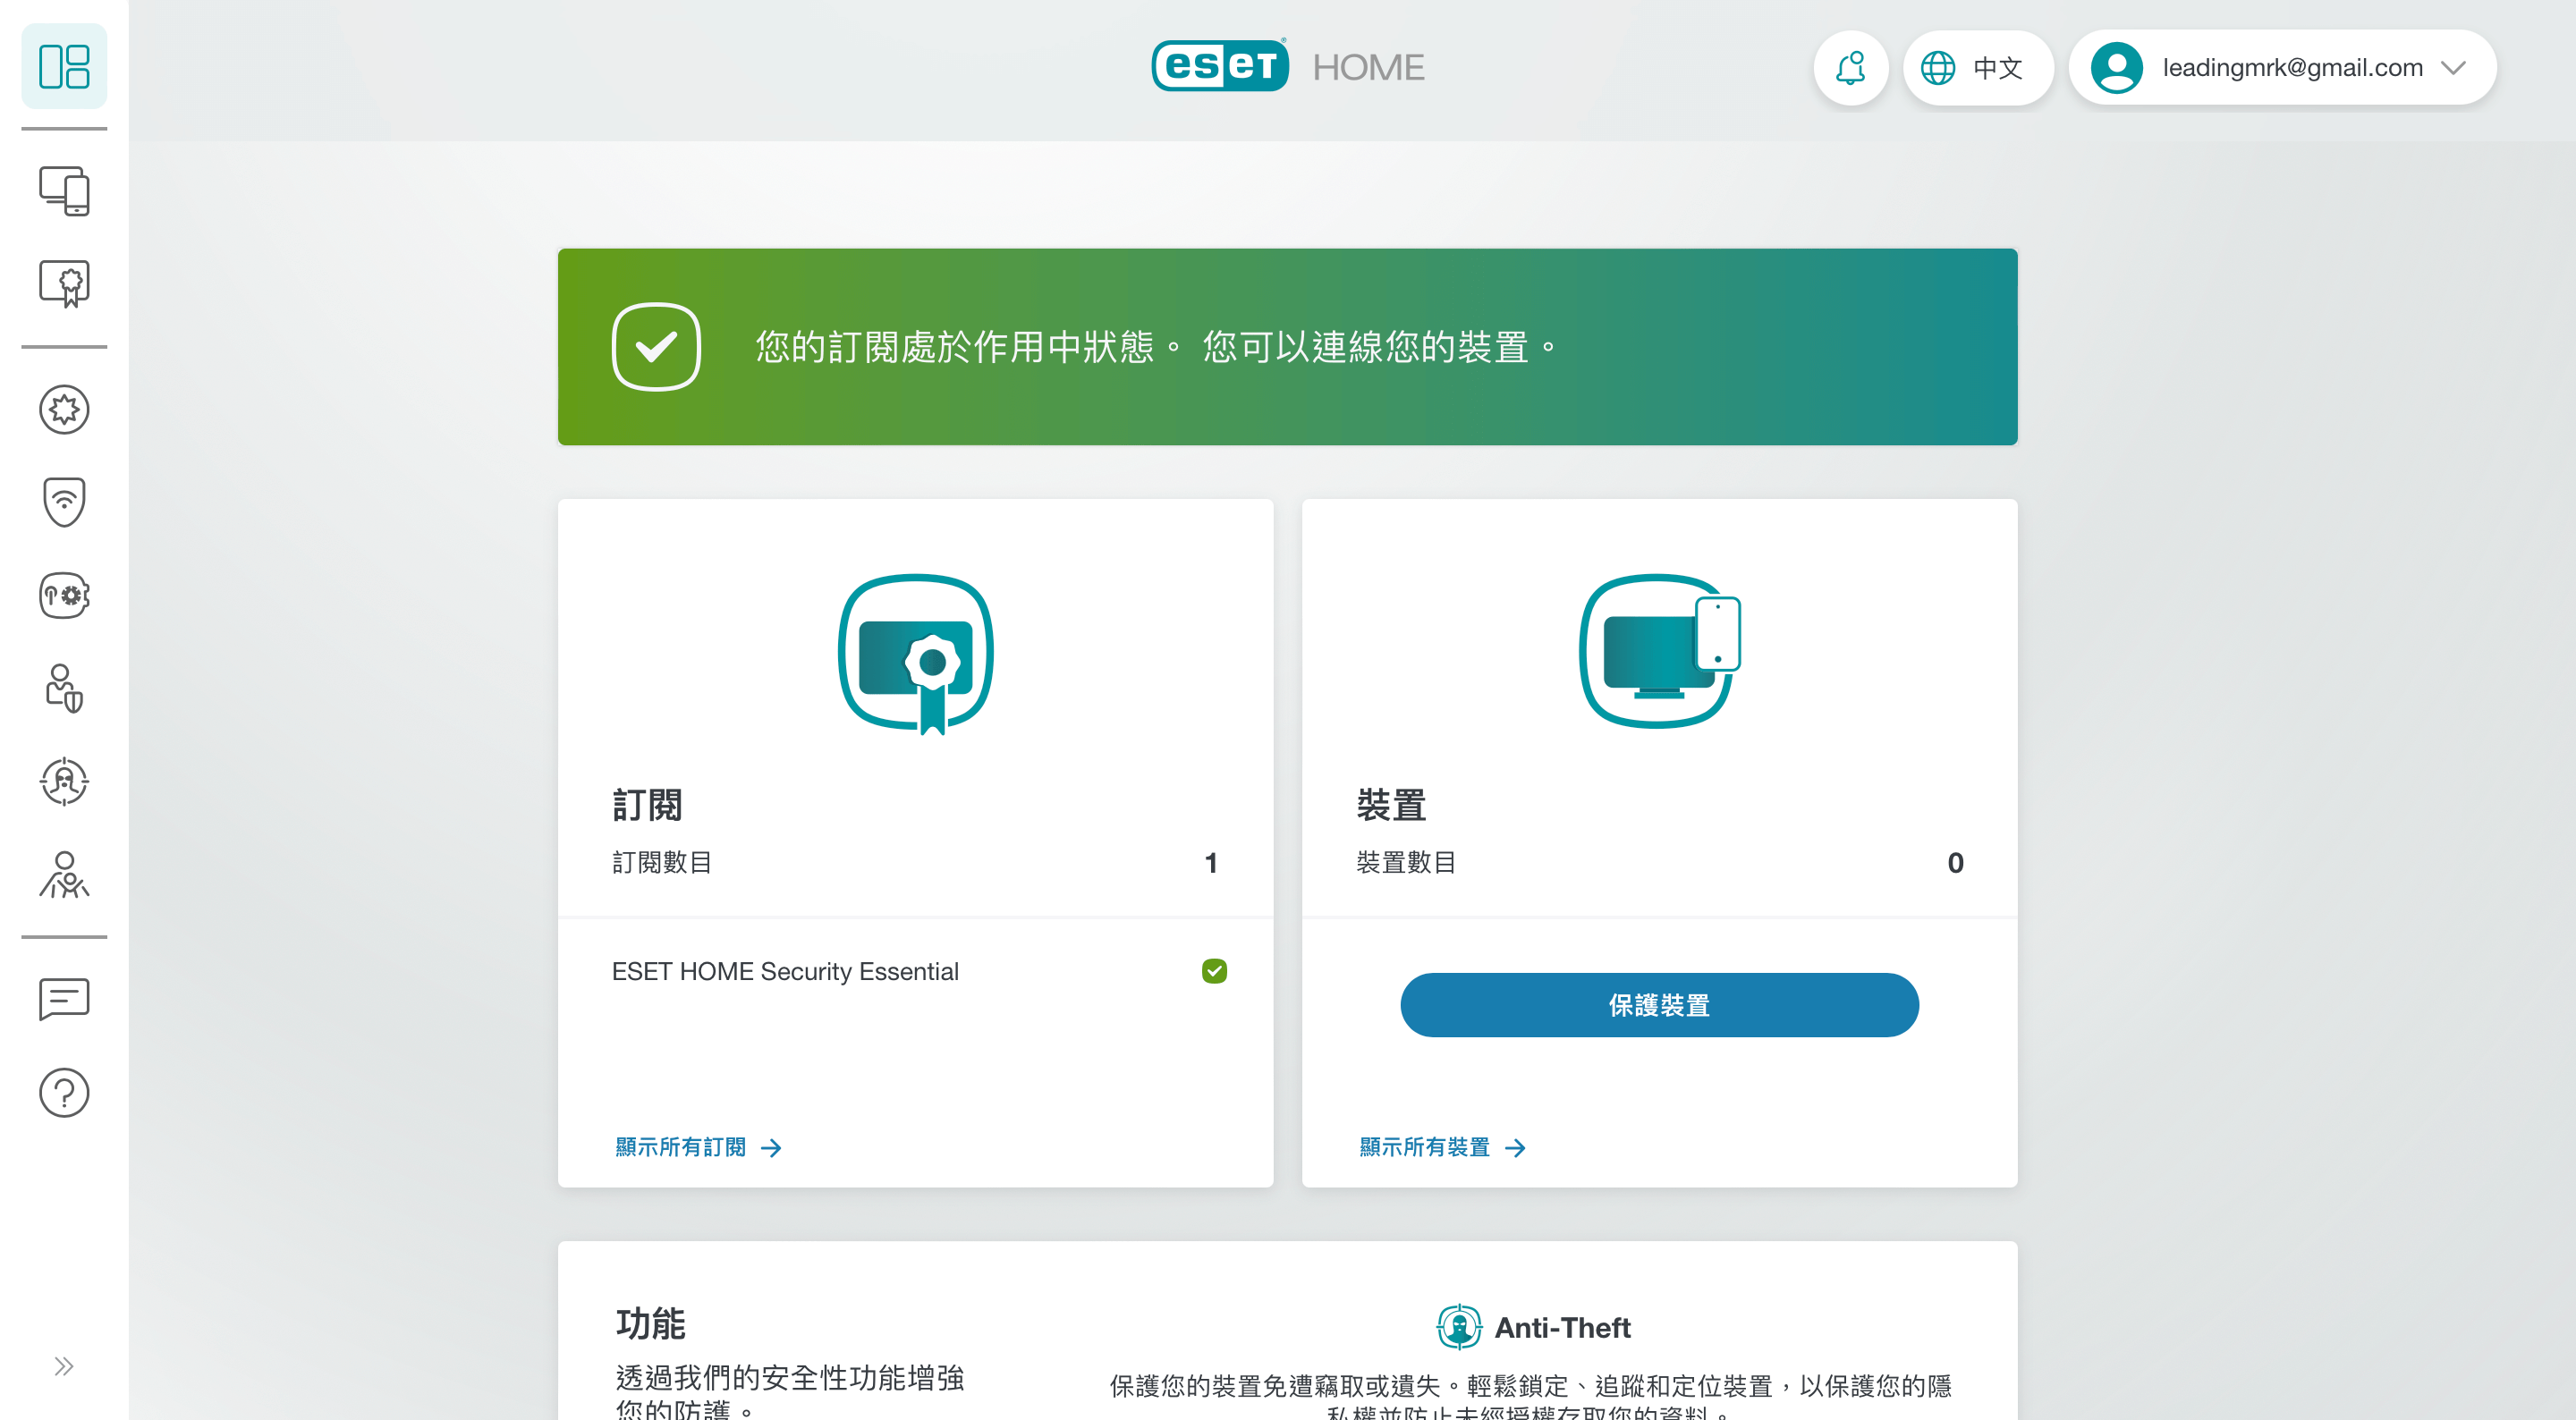Open the feedback message icon in sidebar
This screenshot has height=1420, width=2576.
pyautogui.click(x=64, y=999)
